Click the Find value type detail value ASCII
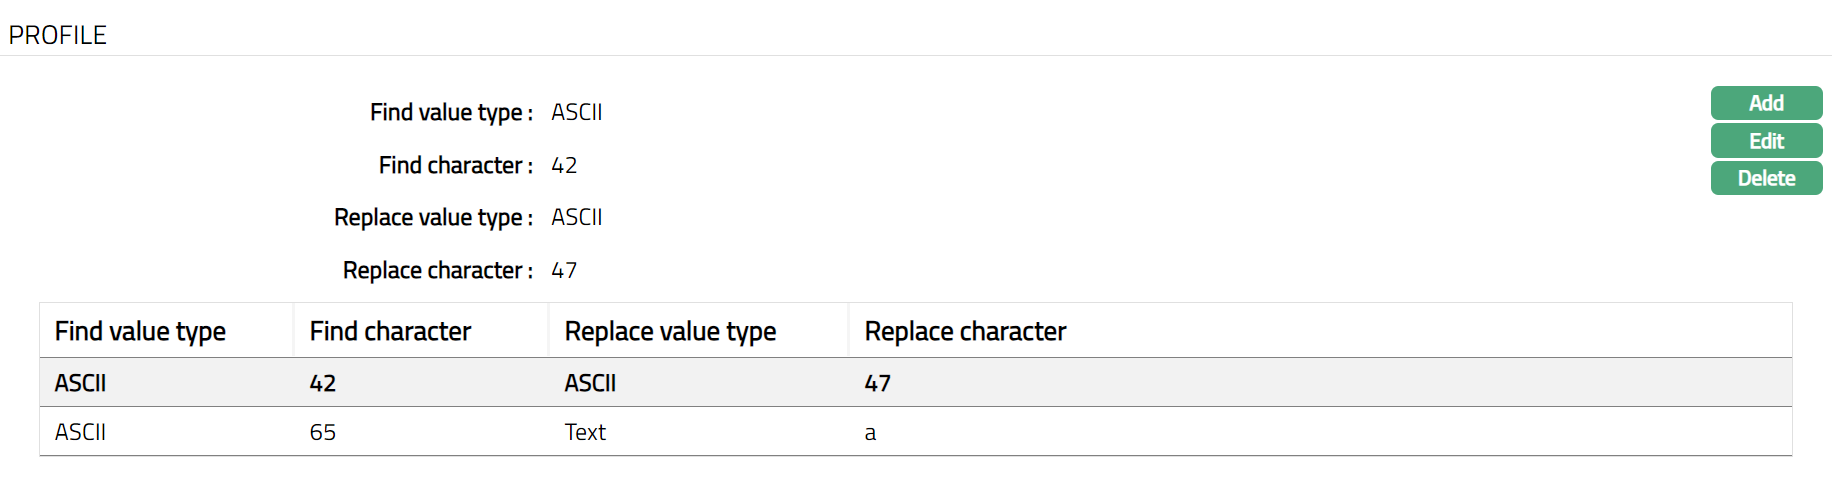The image size is (1832, 478). tap(576, 112)
